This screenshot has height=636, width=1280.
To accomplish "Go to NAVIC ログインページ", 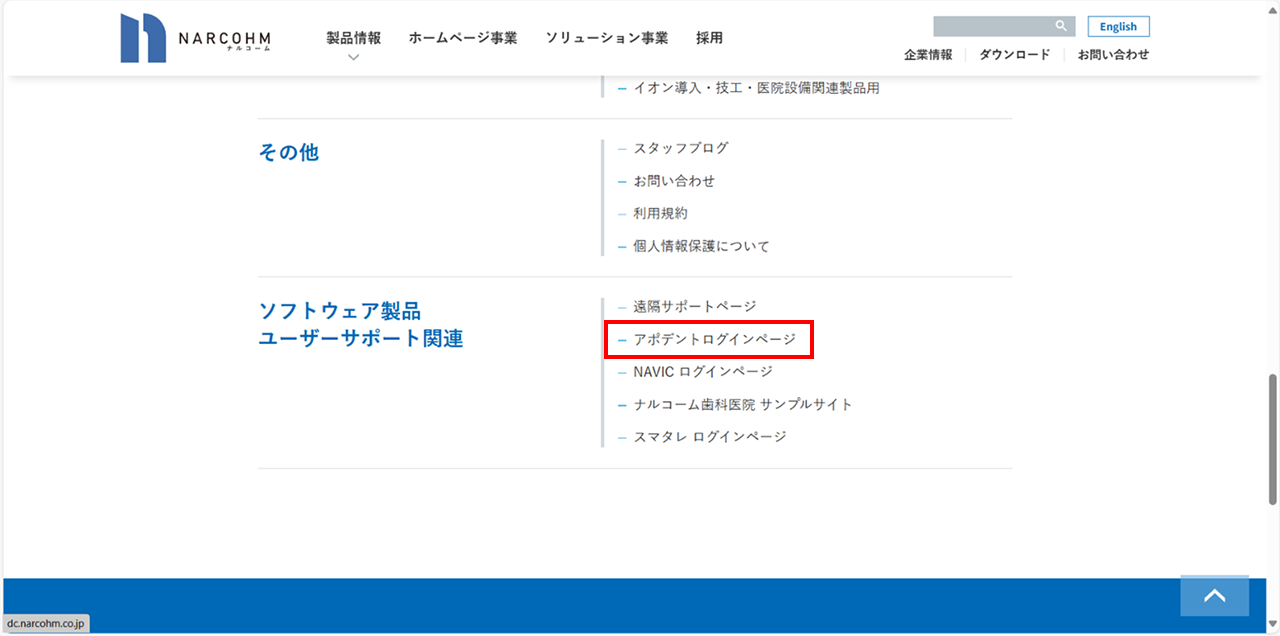I will 702,372.
